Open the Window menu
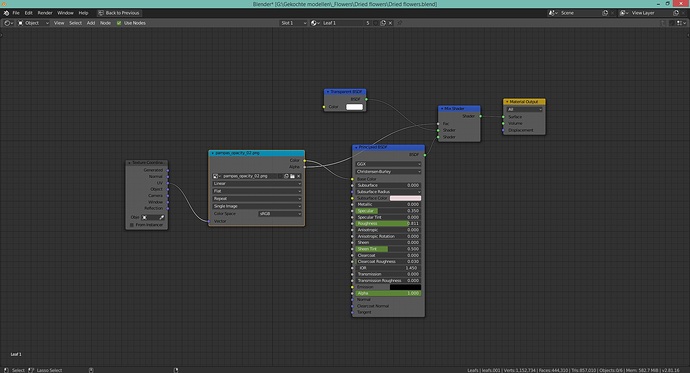Screen dimensions: 690x373 [65, 13]
